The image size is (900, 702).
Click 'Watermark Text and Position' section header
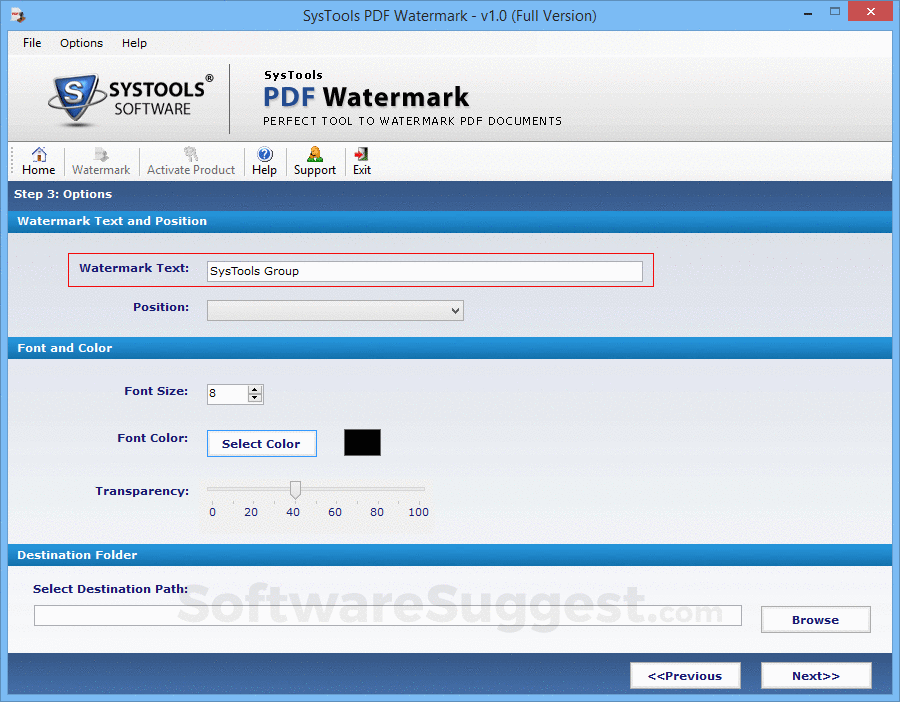112,221
